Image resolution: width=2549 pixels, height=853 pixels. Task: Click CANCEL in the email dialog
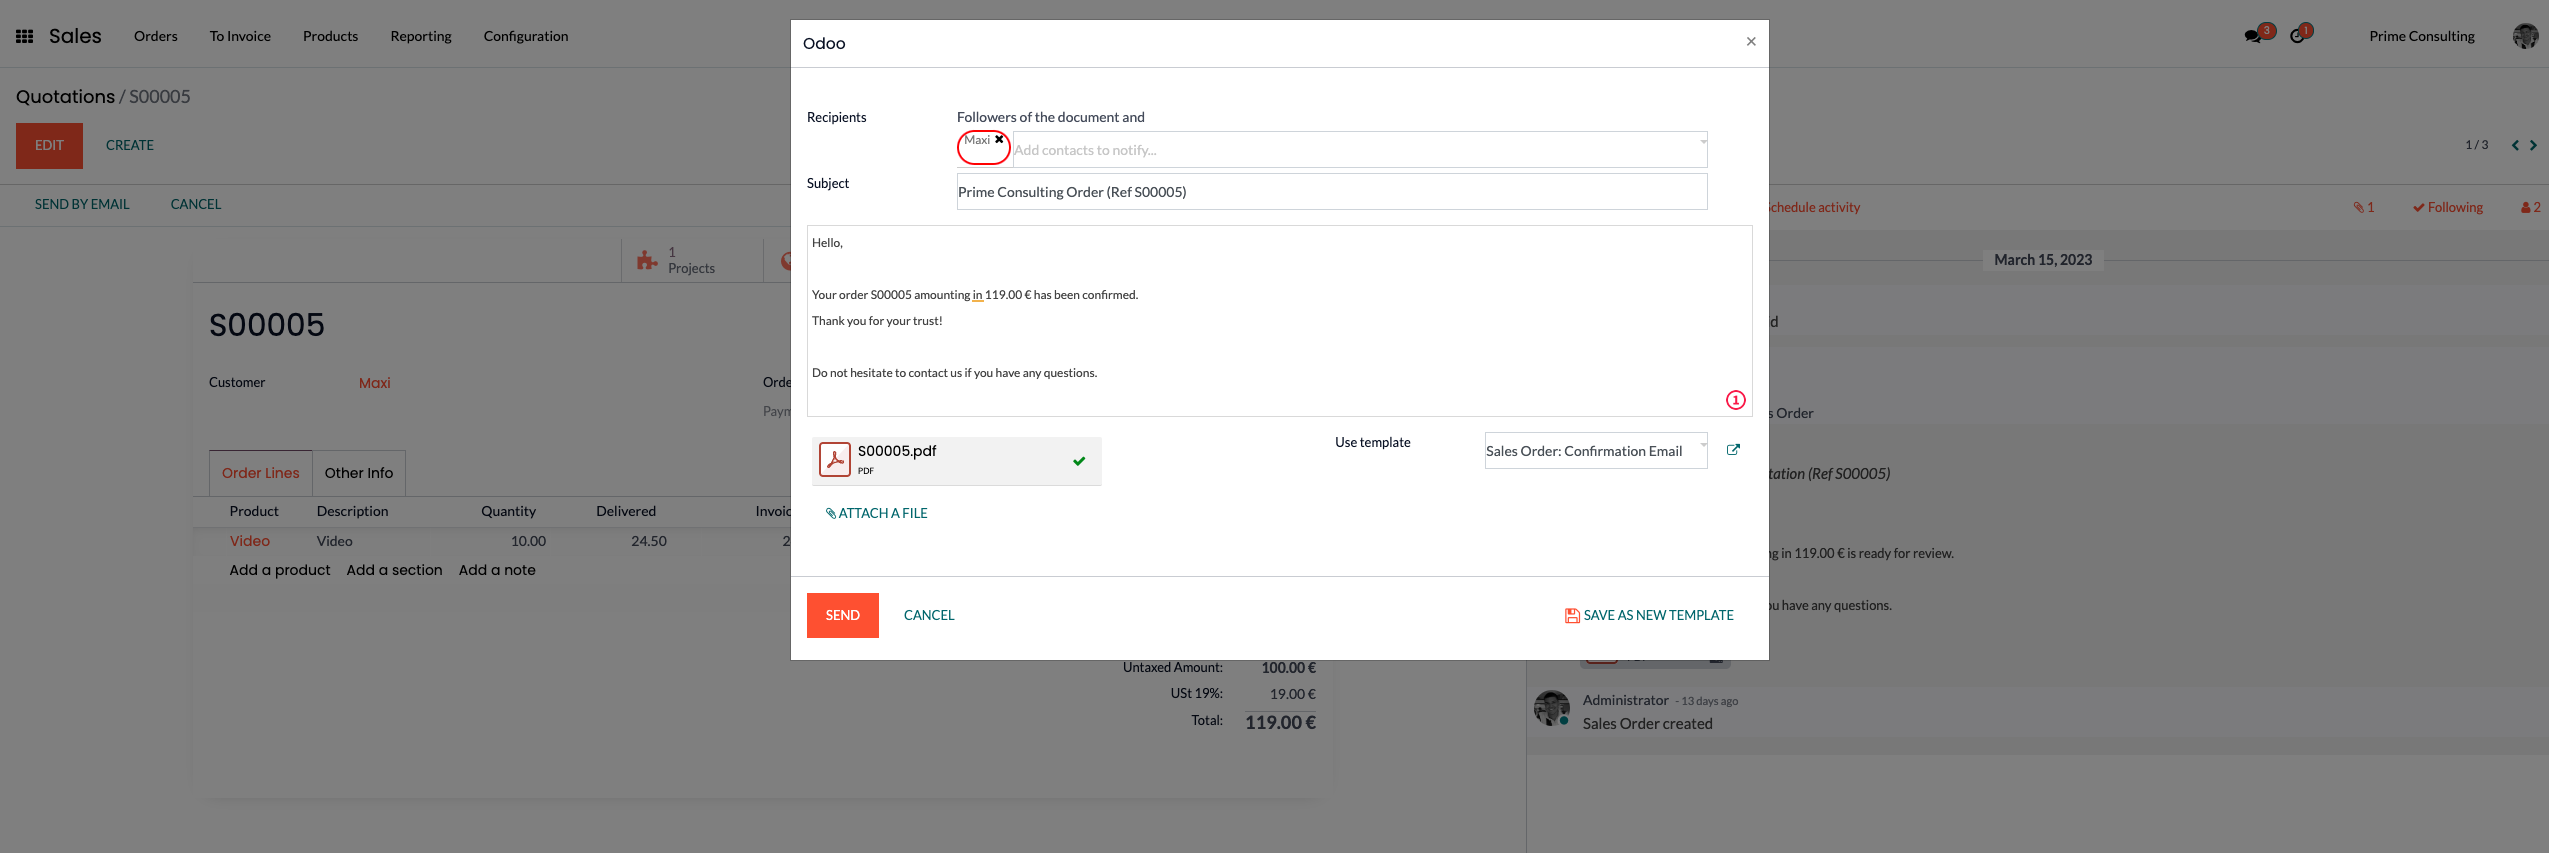pyautogui.click(x=929, y=615)
